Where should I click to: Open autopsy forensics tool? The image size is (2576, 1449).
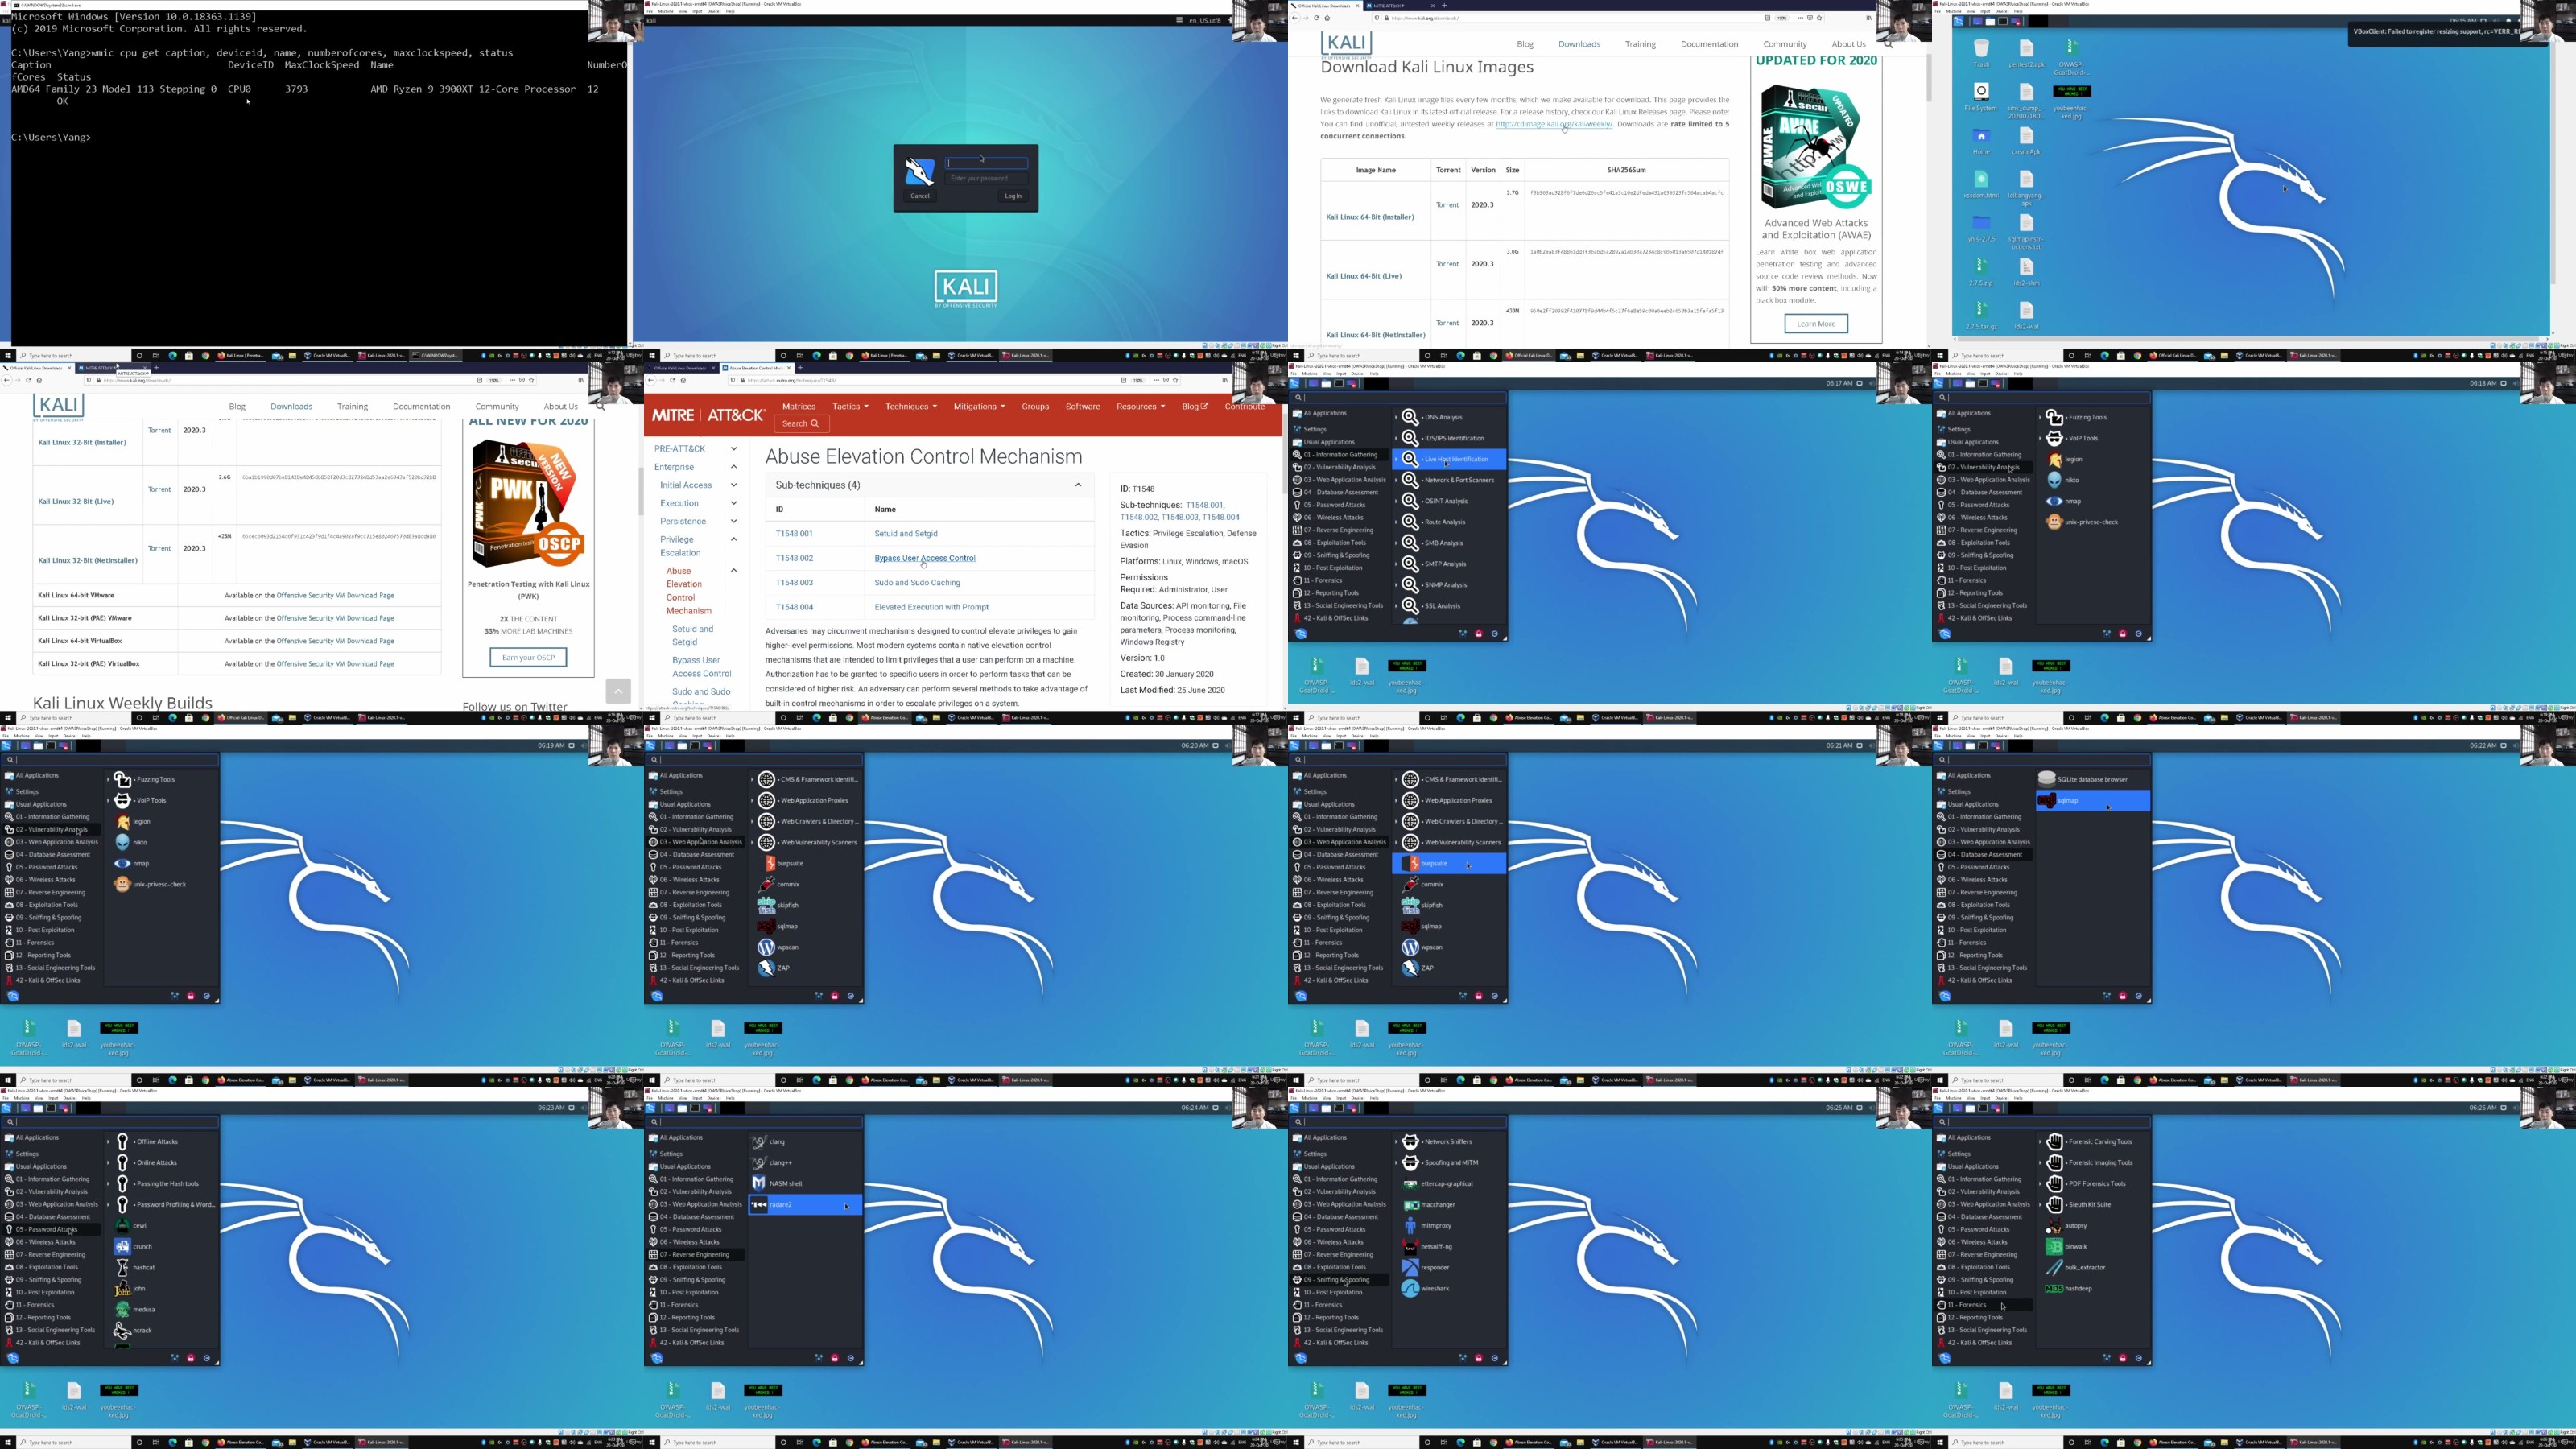[x=2075, y=1225]
